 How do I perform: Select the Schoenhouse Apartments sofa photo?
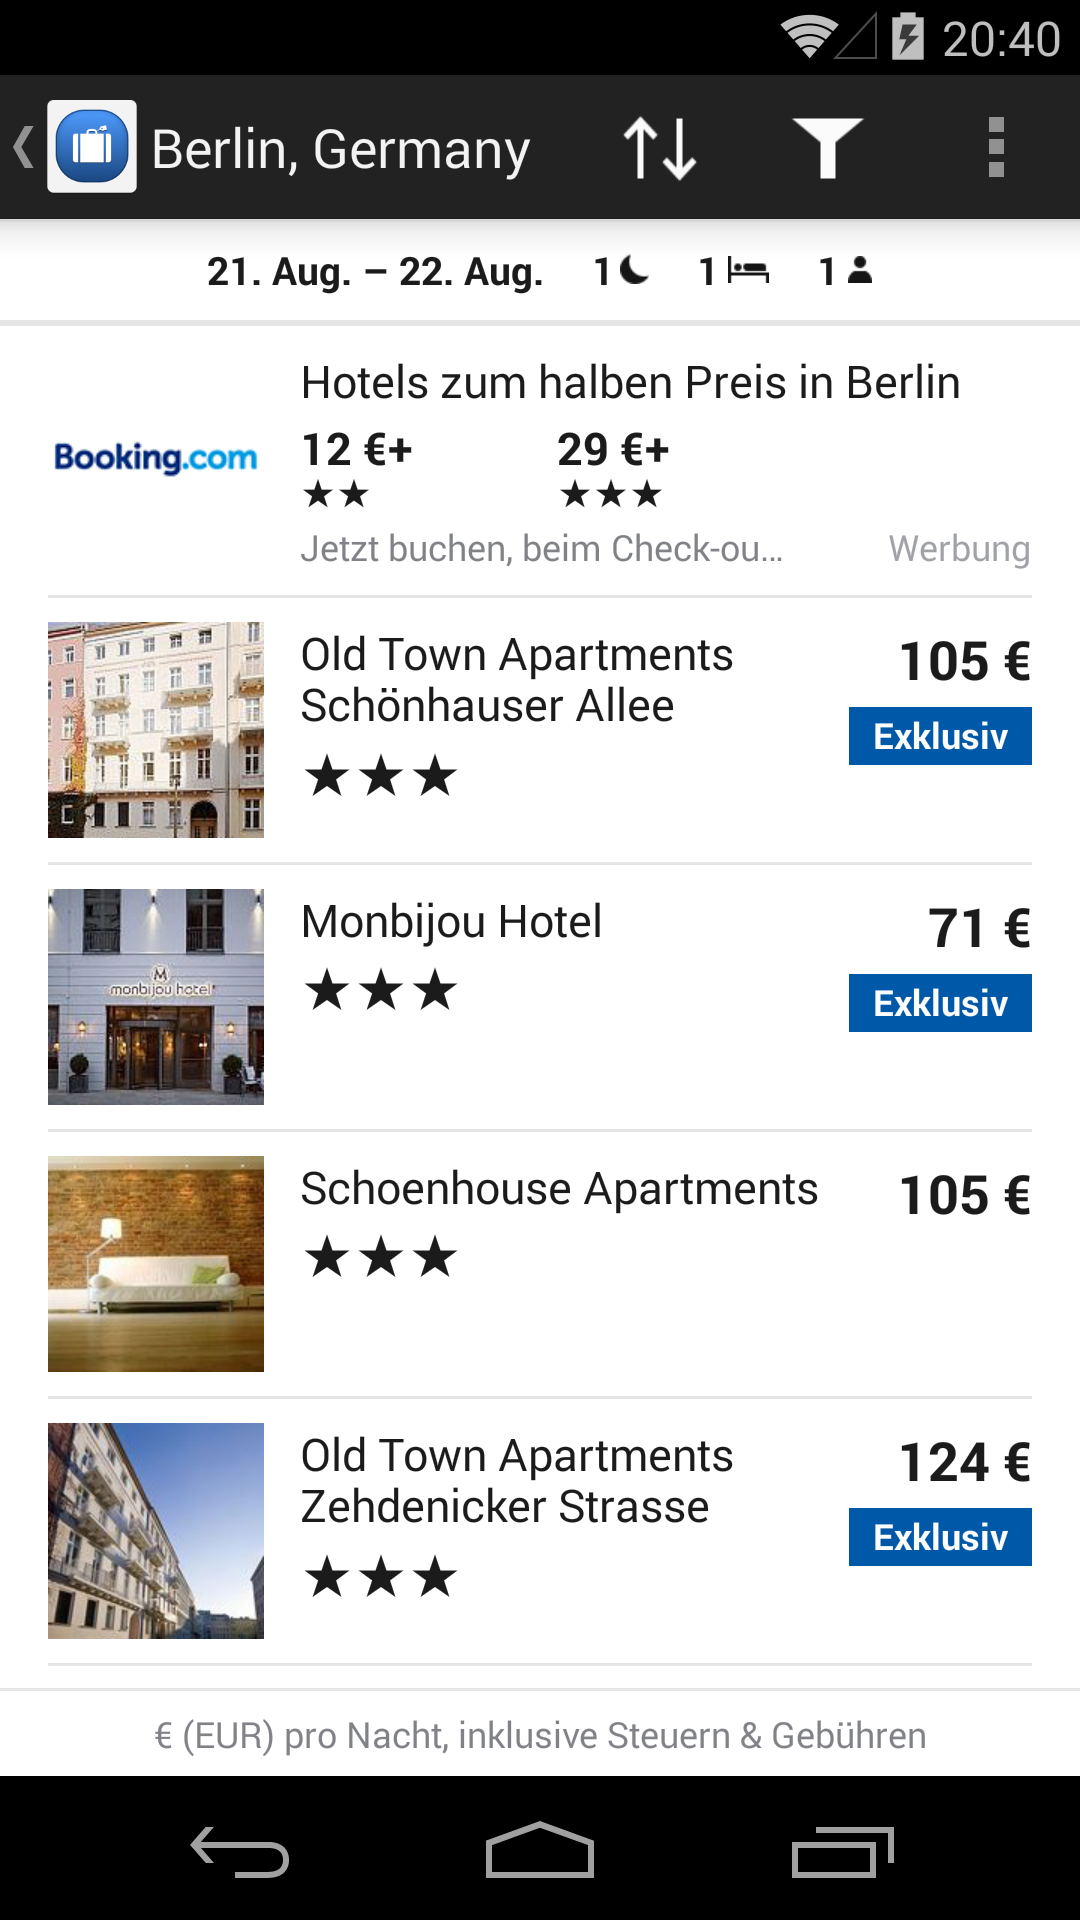pos(156,1264)
